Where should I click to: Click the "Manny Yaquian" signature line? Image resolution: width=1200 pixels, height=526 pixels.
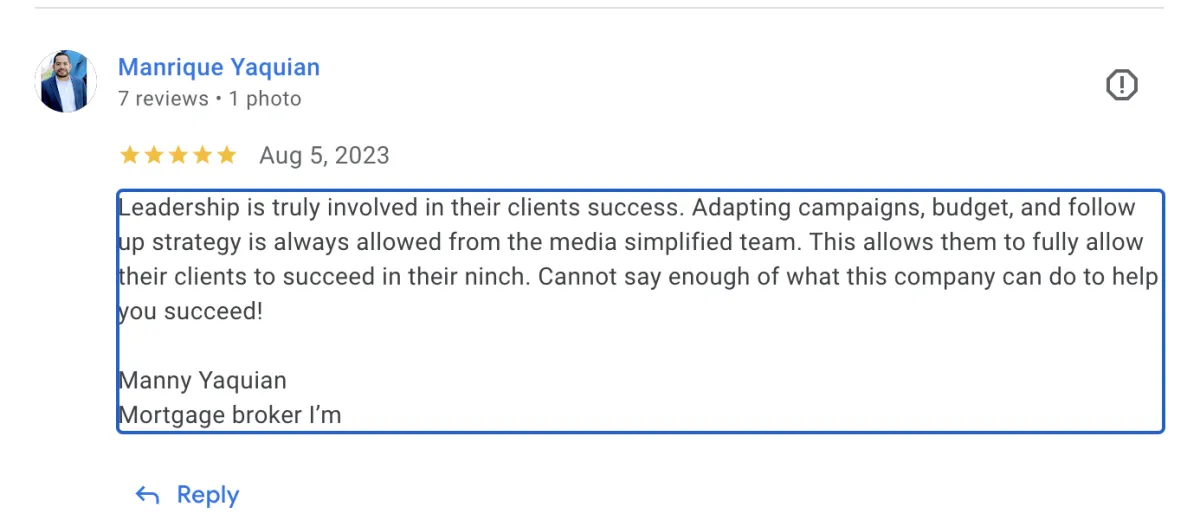pyautogui.click(x=203, y=381)
